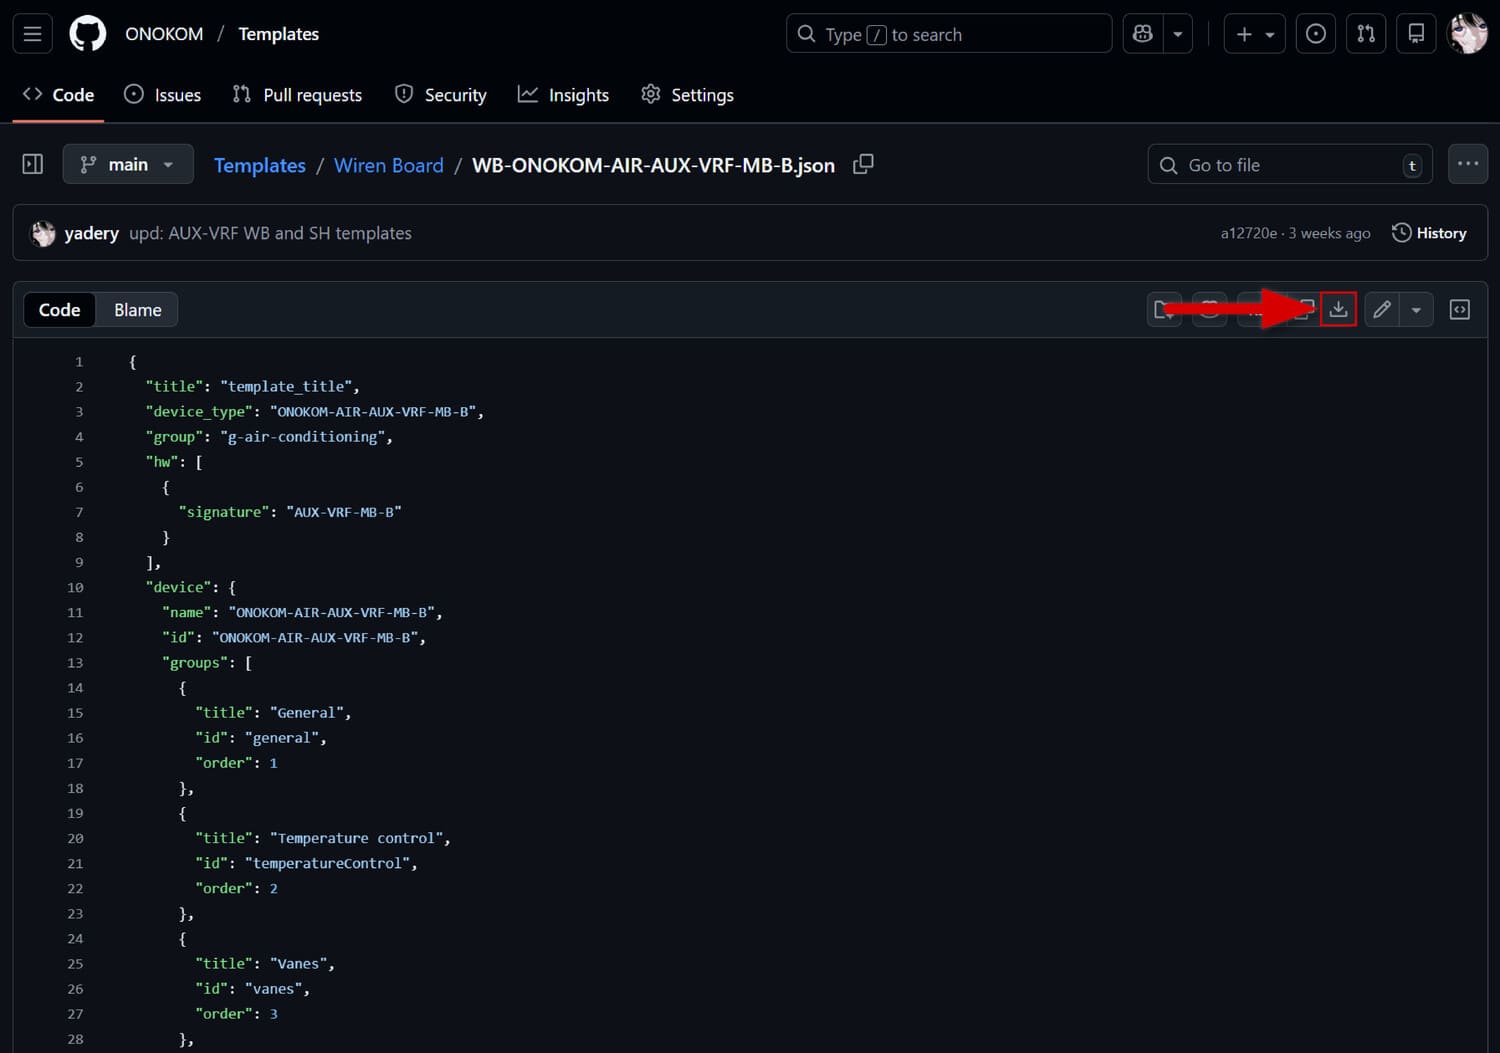Open the notifications inbox icon

coord(1416,34)
